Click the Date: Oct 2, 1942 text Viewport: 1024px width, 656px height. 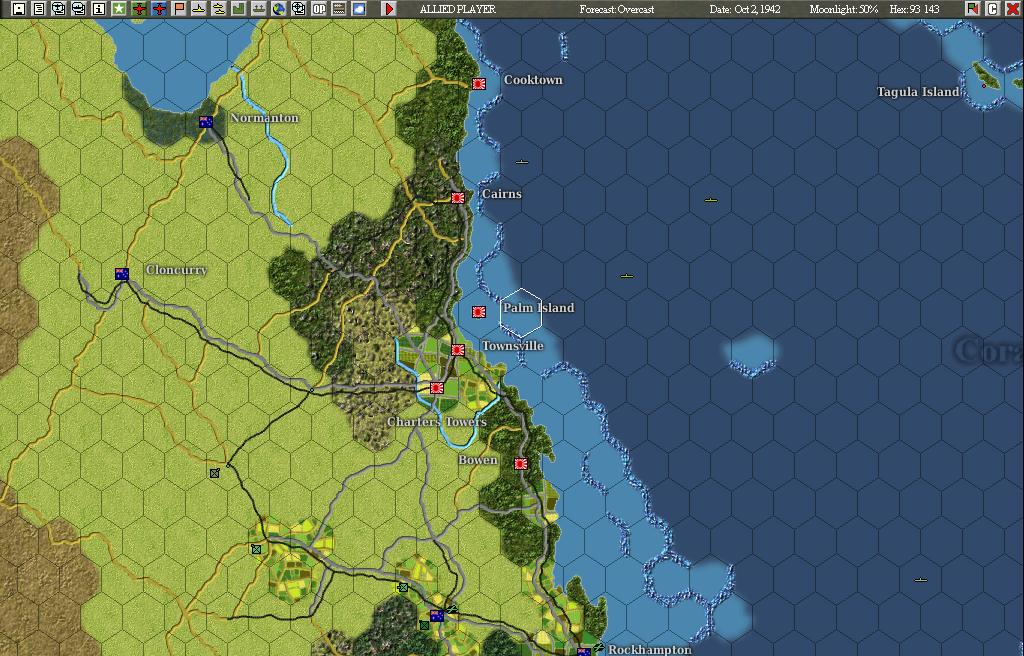pyautogui.click(x=745, y=9)
